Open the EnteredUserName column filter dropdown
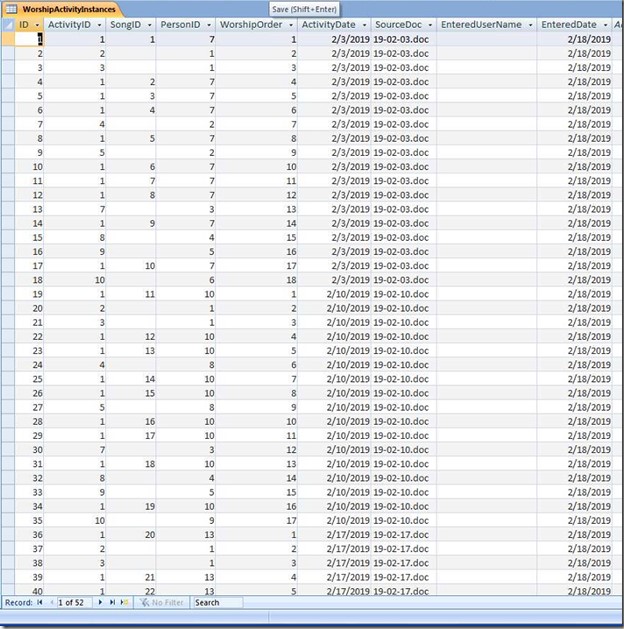This screenshot has height=629, width=624. (531, 25)
